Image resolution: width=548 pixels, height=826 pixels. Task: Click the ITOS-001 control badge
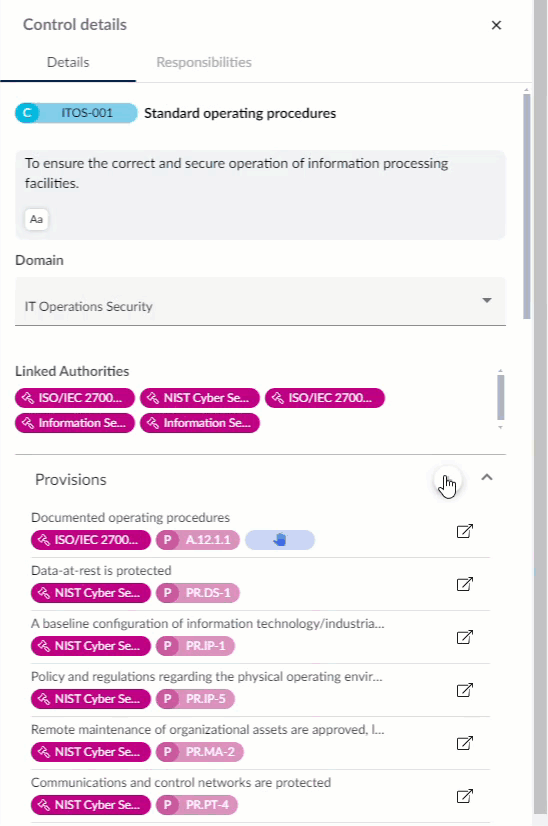[76, 113]
